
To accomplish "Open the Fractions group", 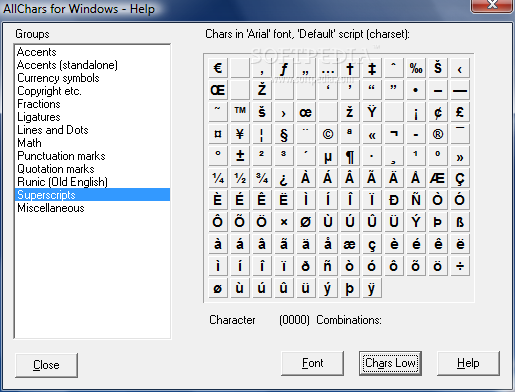I will (x=92, y=104).
